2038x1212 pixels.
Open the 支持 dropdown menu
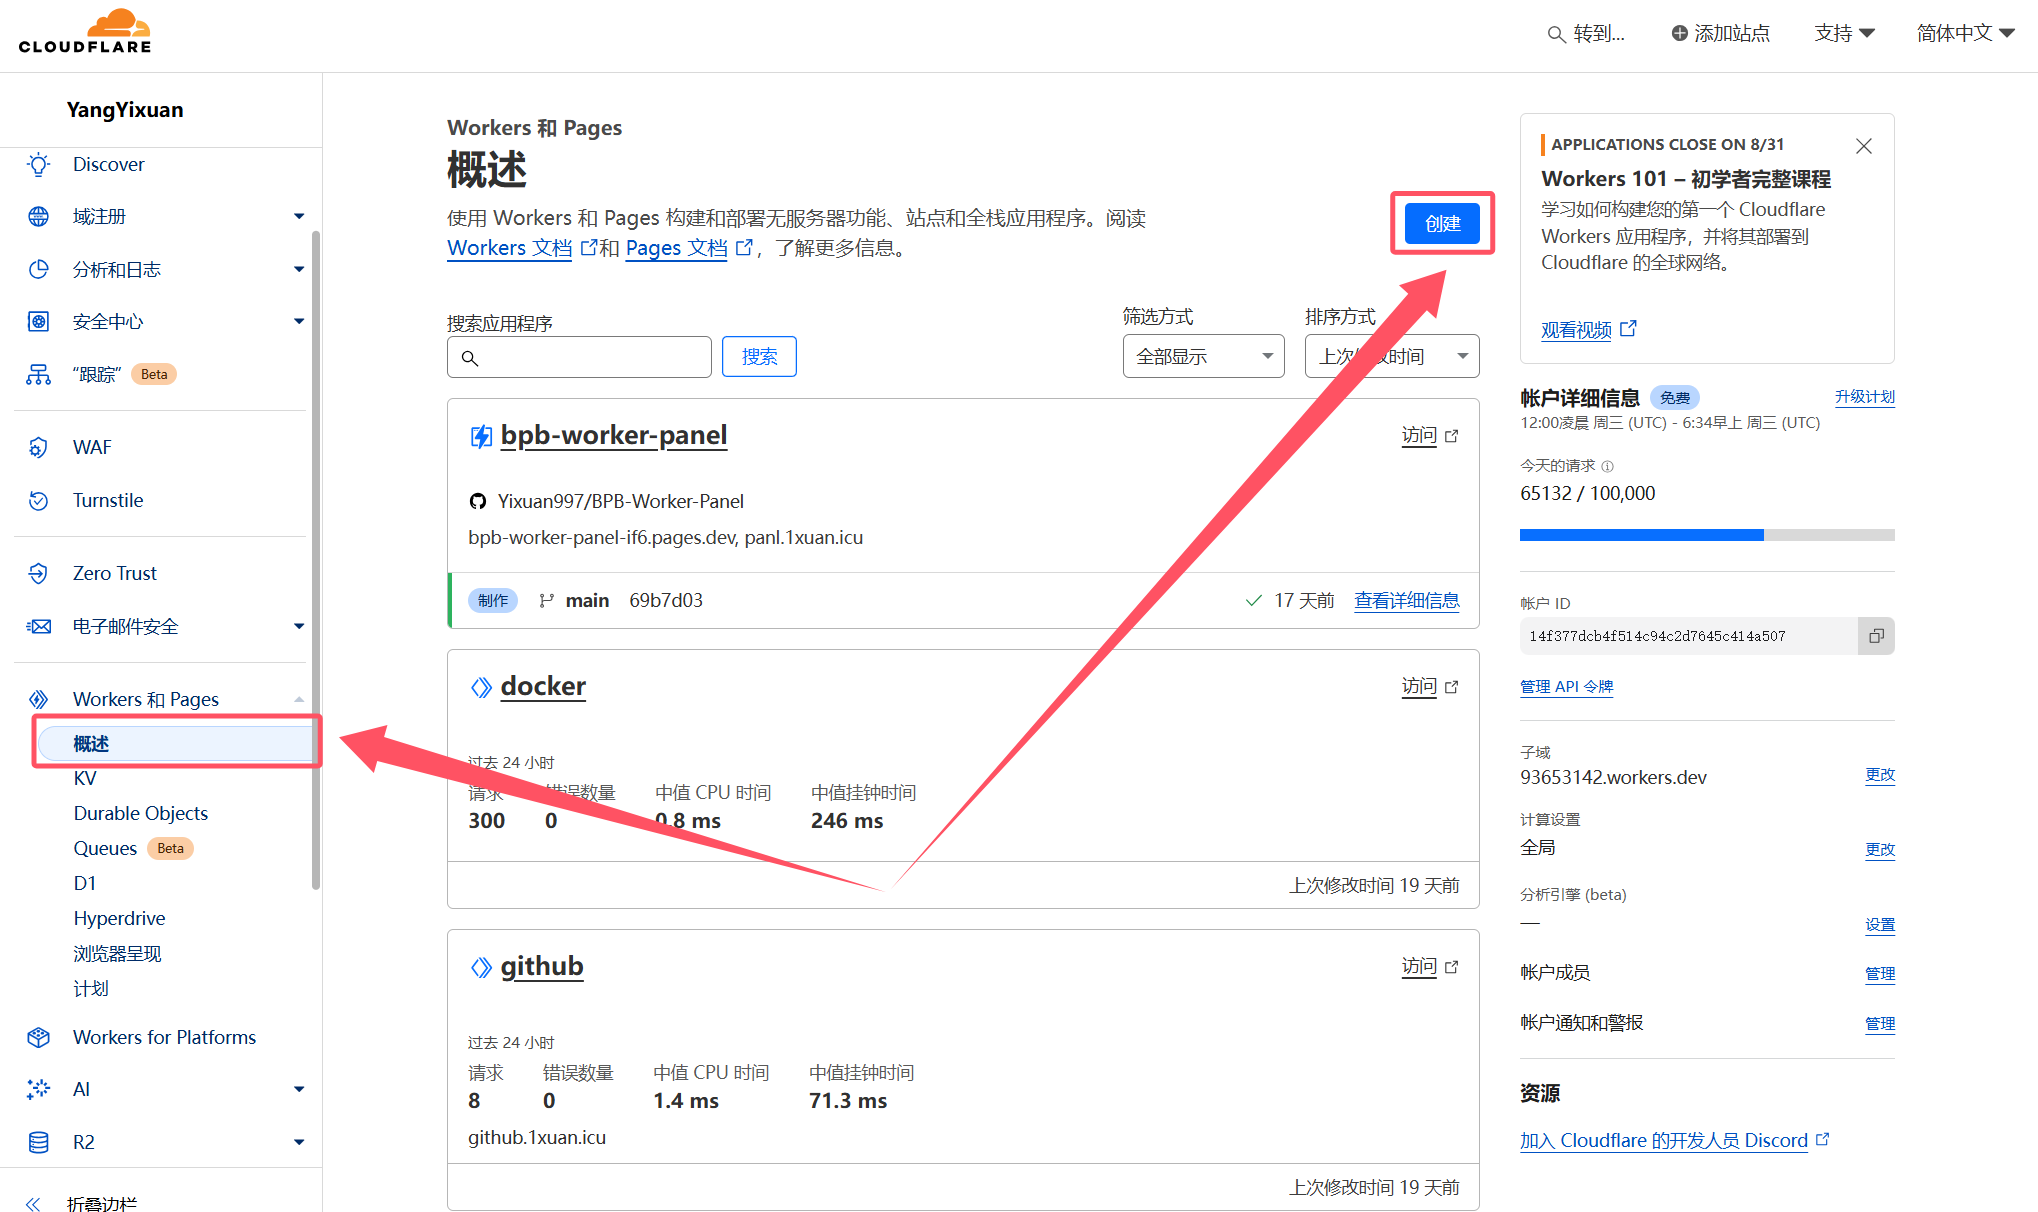click(1844, 33)
